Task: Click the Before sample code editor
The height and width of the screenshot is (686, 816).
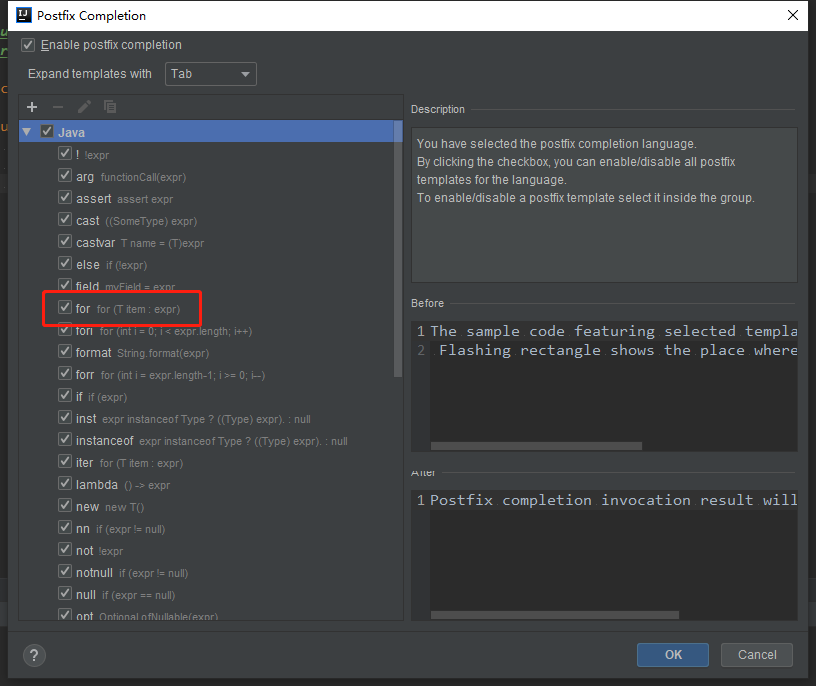Action: pos(604,386)
